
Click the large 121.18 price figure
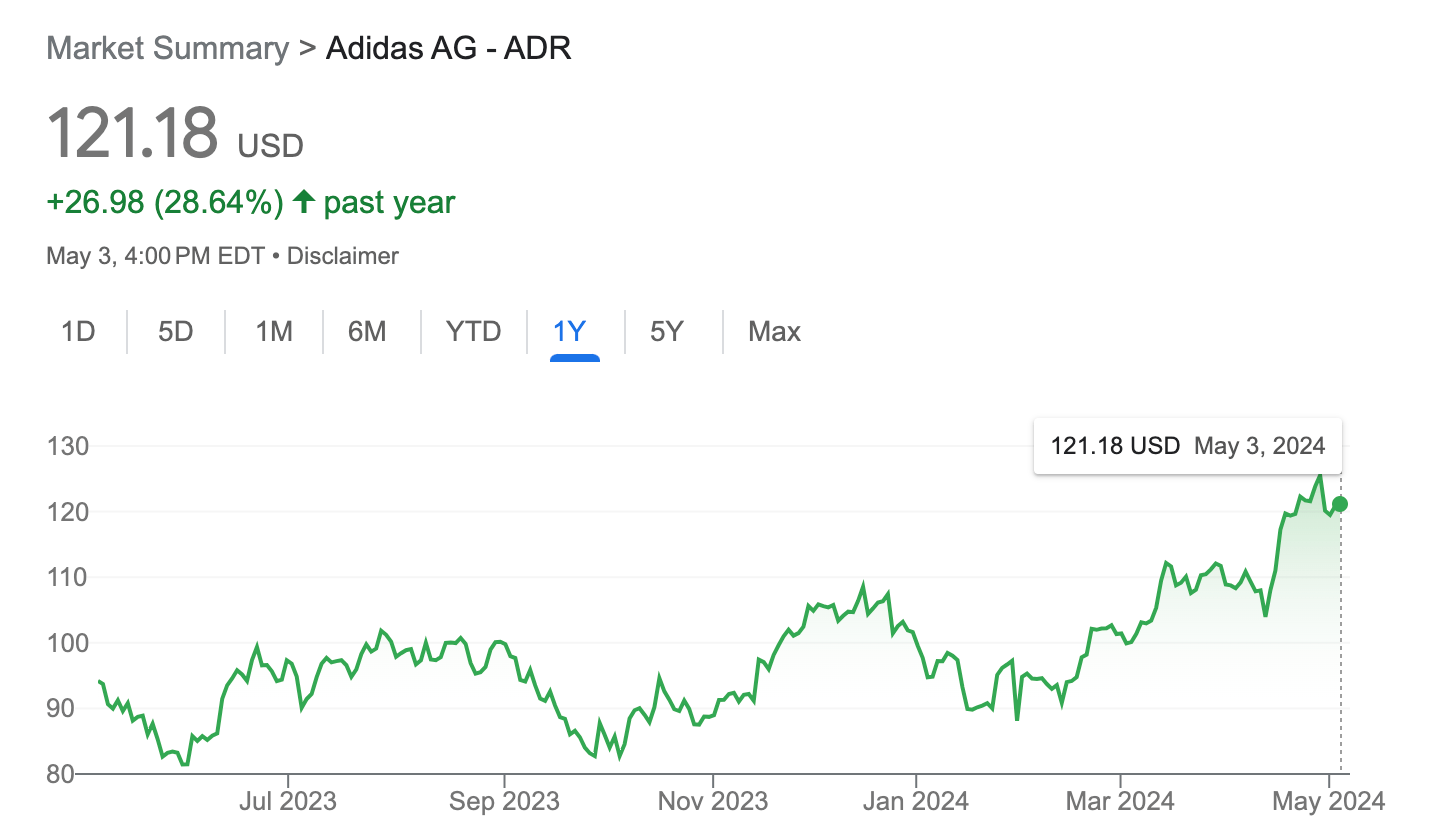pyautogui.click(x=132, y=131)
